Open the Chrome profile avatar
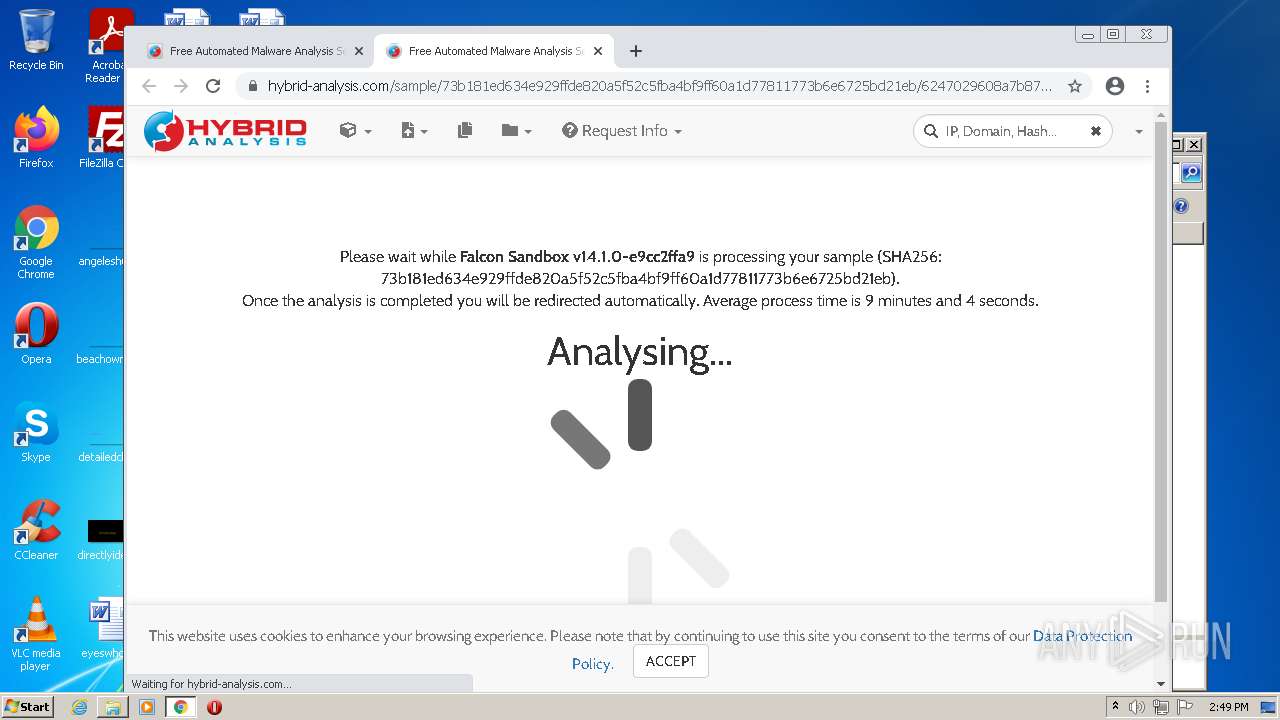 click(x=1115, y=86)
